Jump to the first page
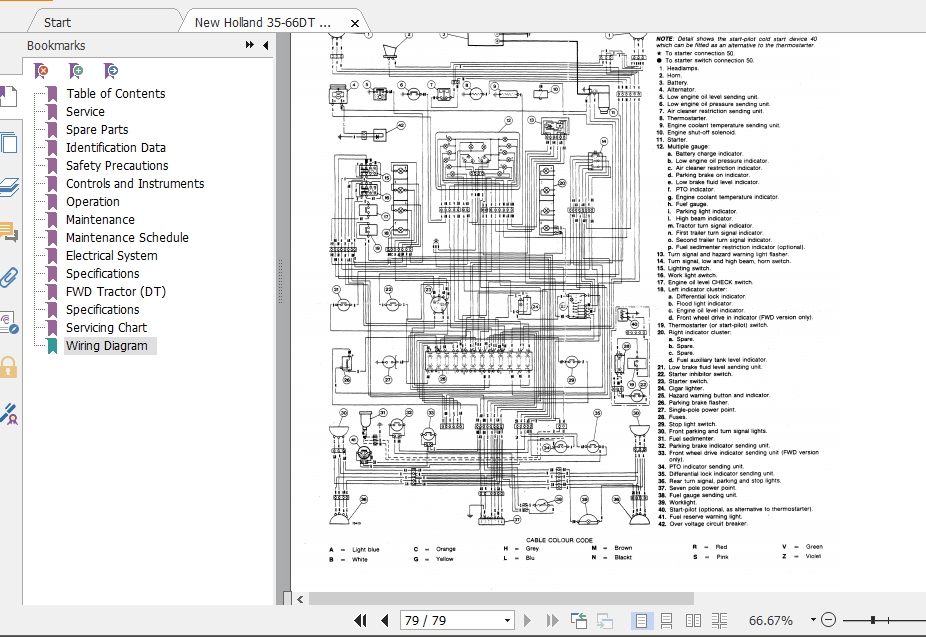The image size is (926, 637). [362, 620]
